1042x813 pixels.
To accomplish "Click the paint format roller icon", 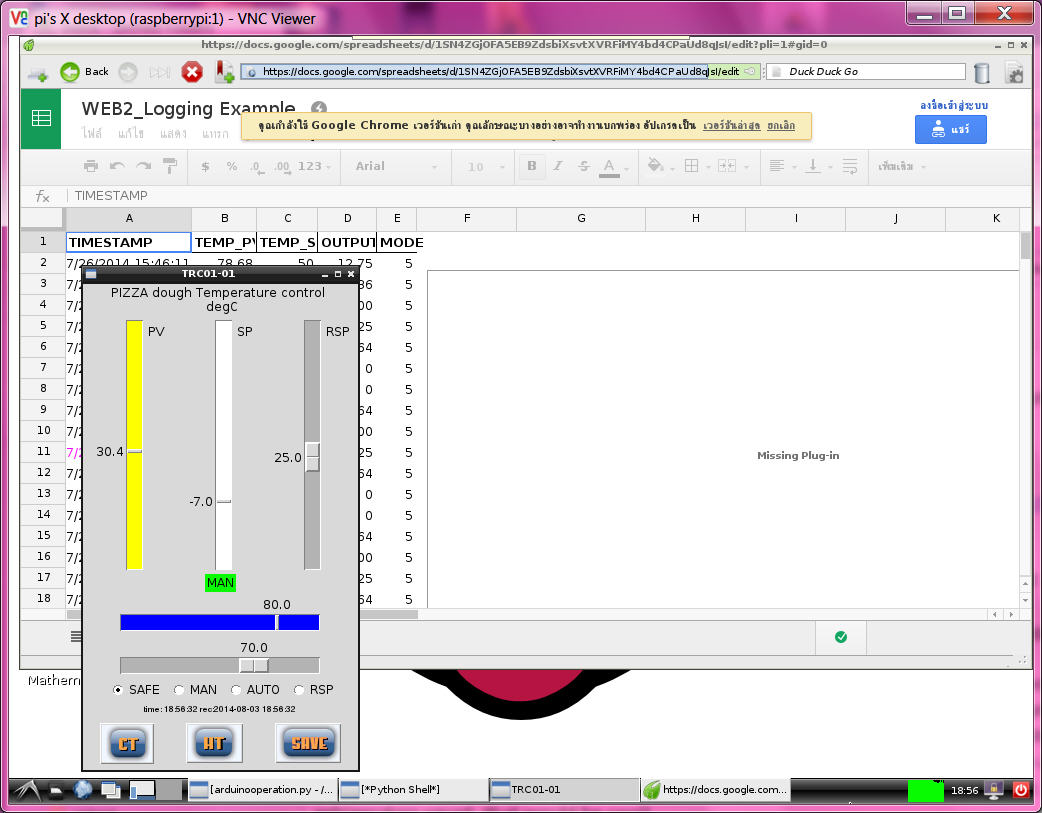I will pos(170,167).
